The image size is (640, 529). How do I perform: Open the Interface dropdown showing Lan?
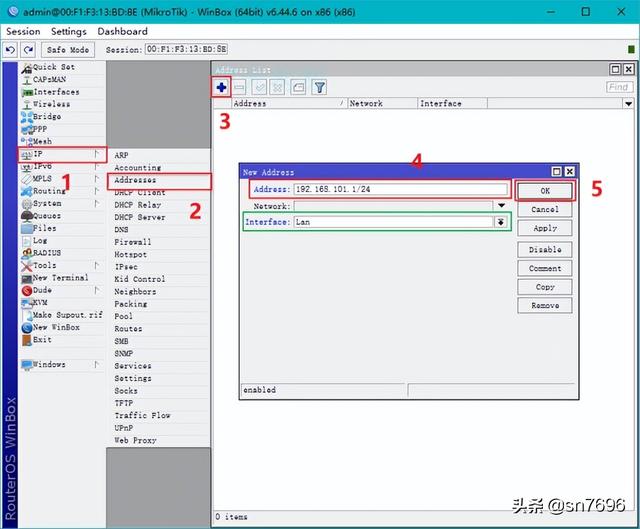coord(500,222)
